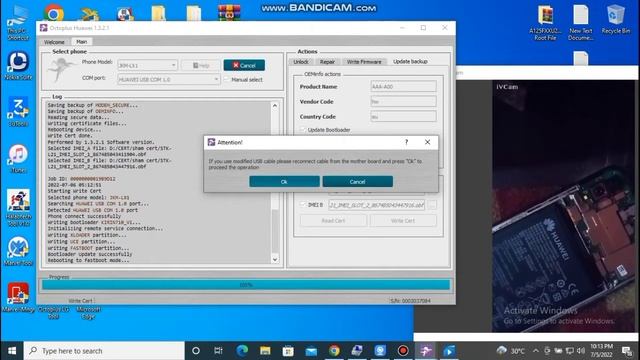The image size is (640, 360).
Task: Open the Marvel Mega red desktop icon
Action: click(18, 298)
